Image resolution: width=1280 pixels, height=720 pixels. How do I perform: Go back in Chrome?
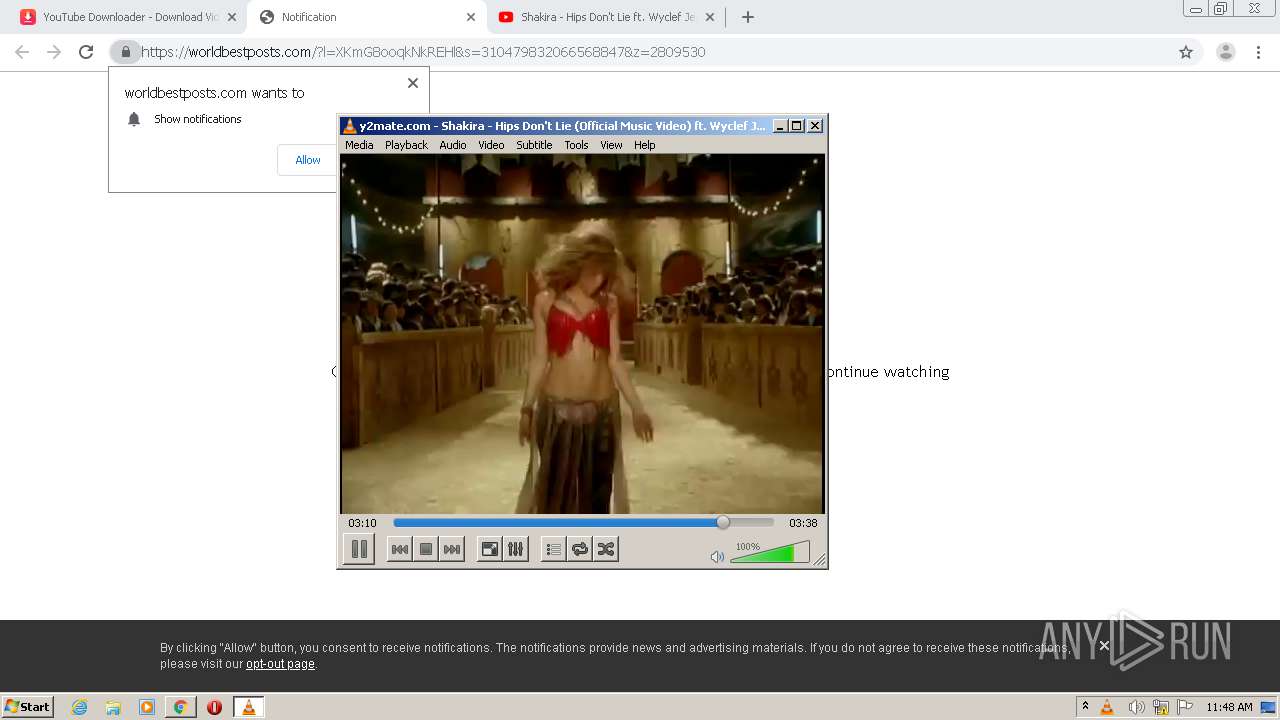click(22, 52)
